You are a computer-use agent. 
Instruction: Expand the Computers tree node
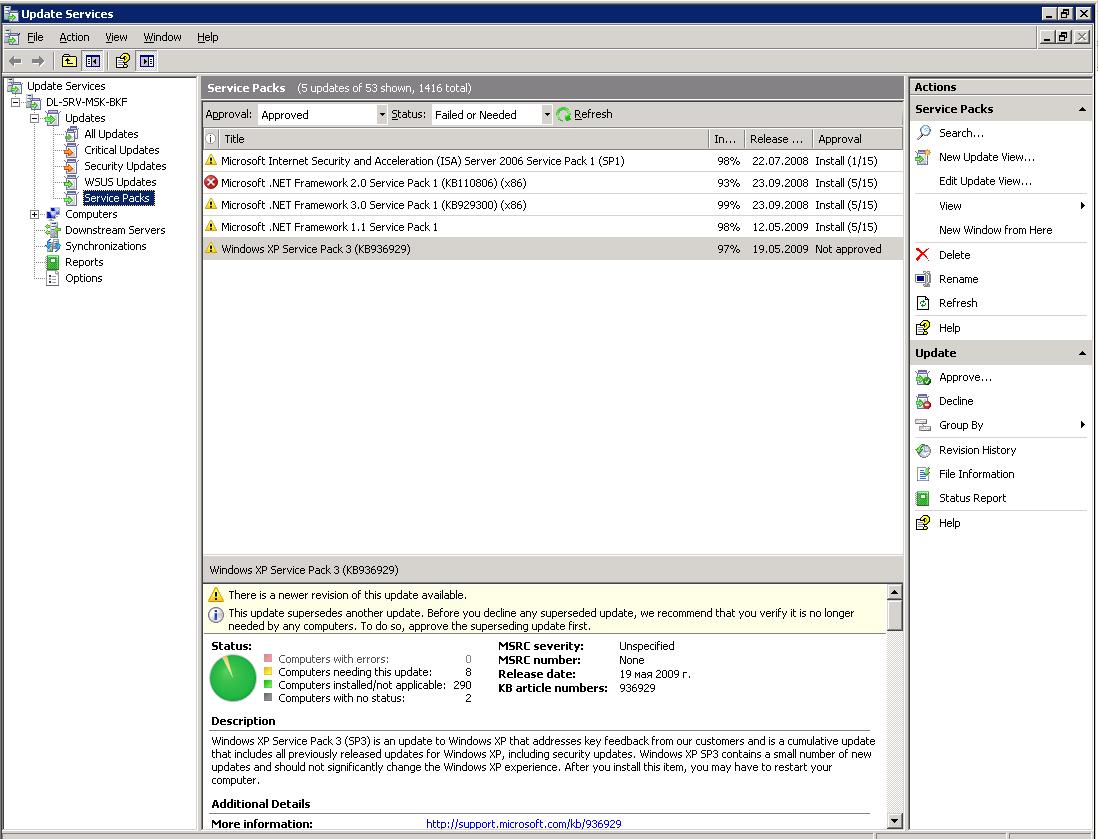click(35, 214)
